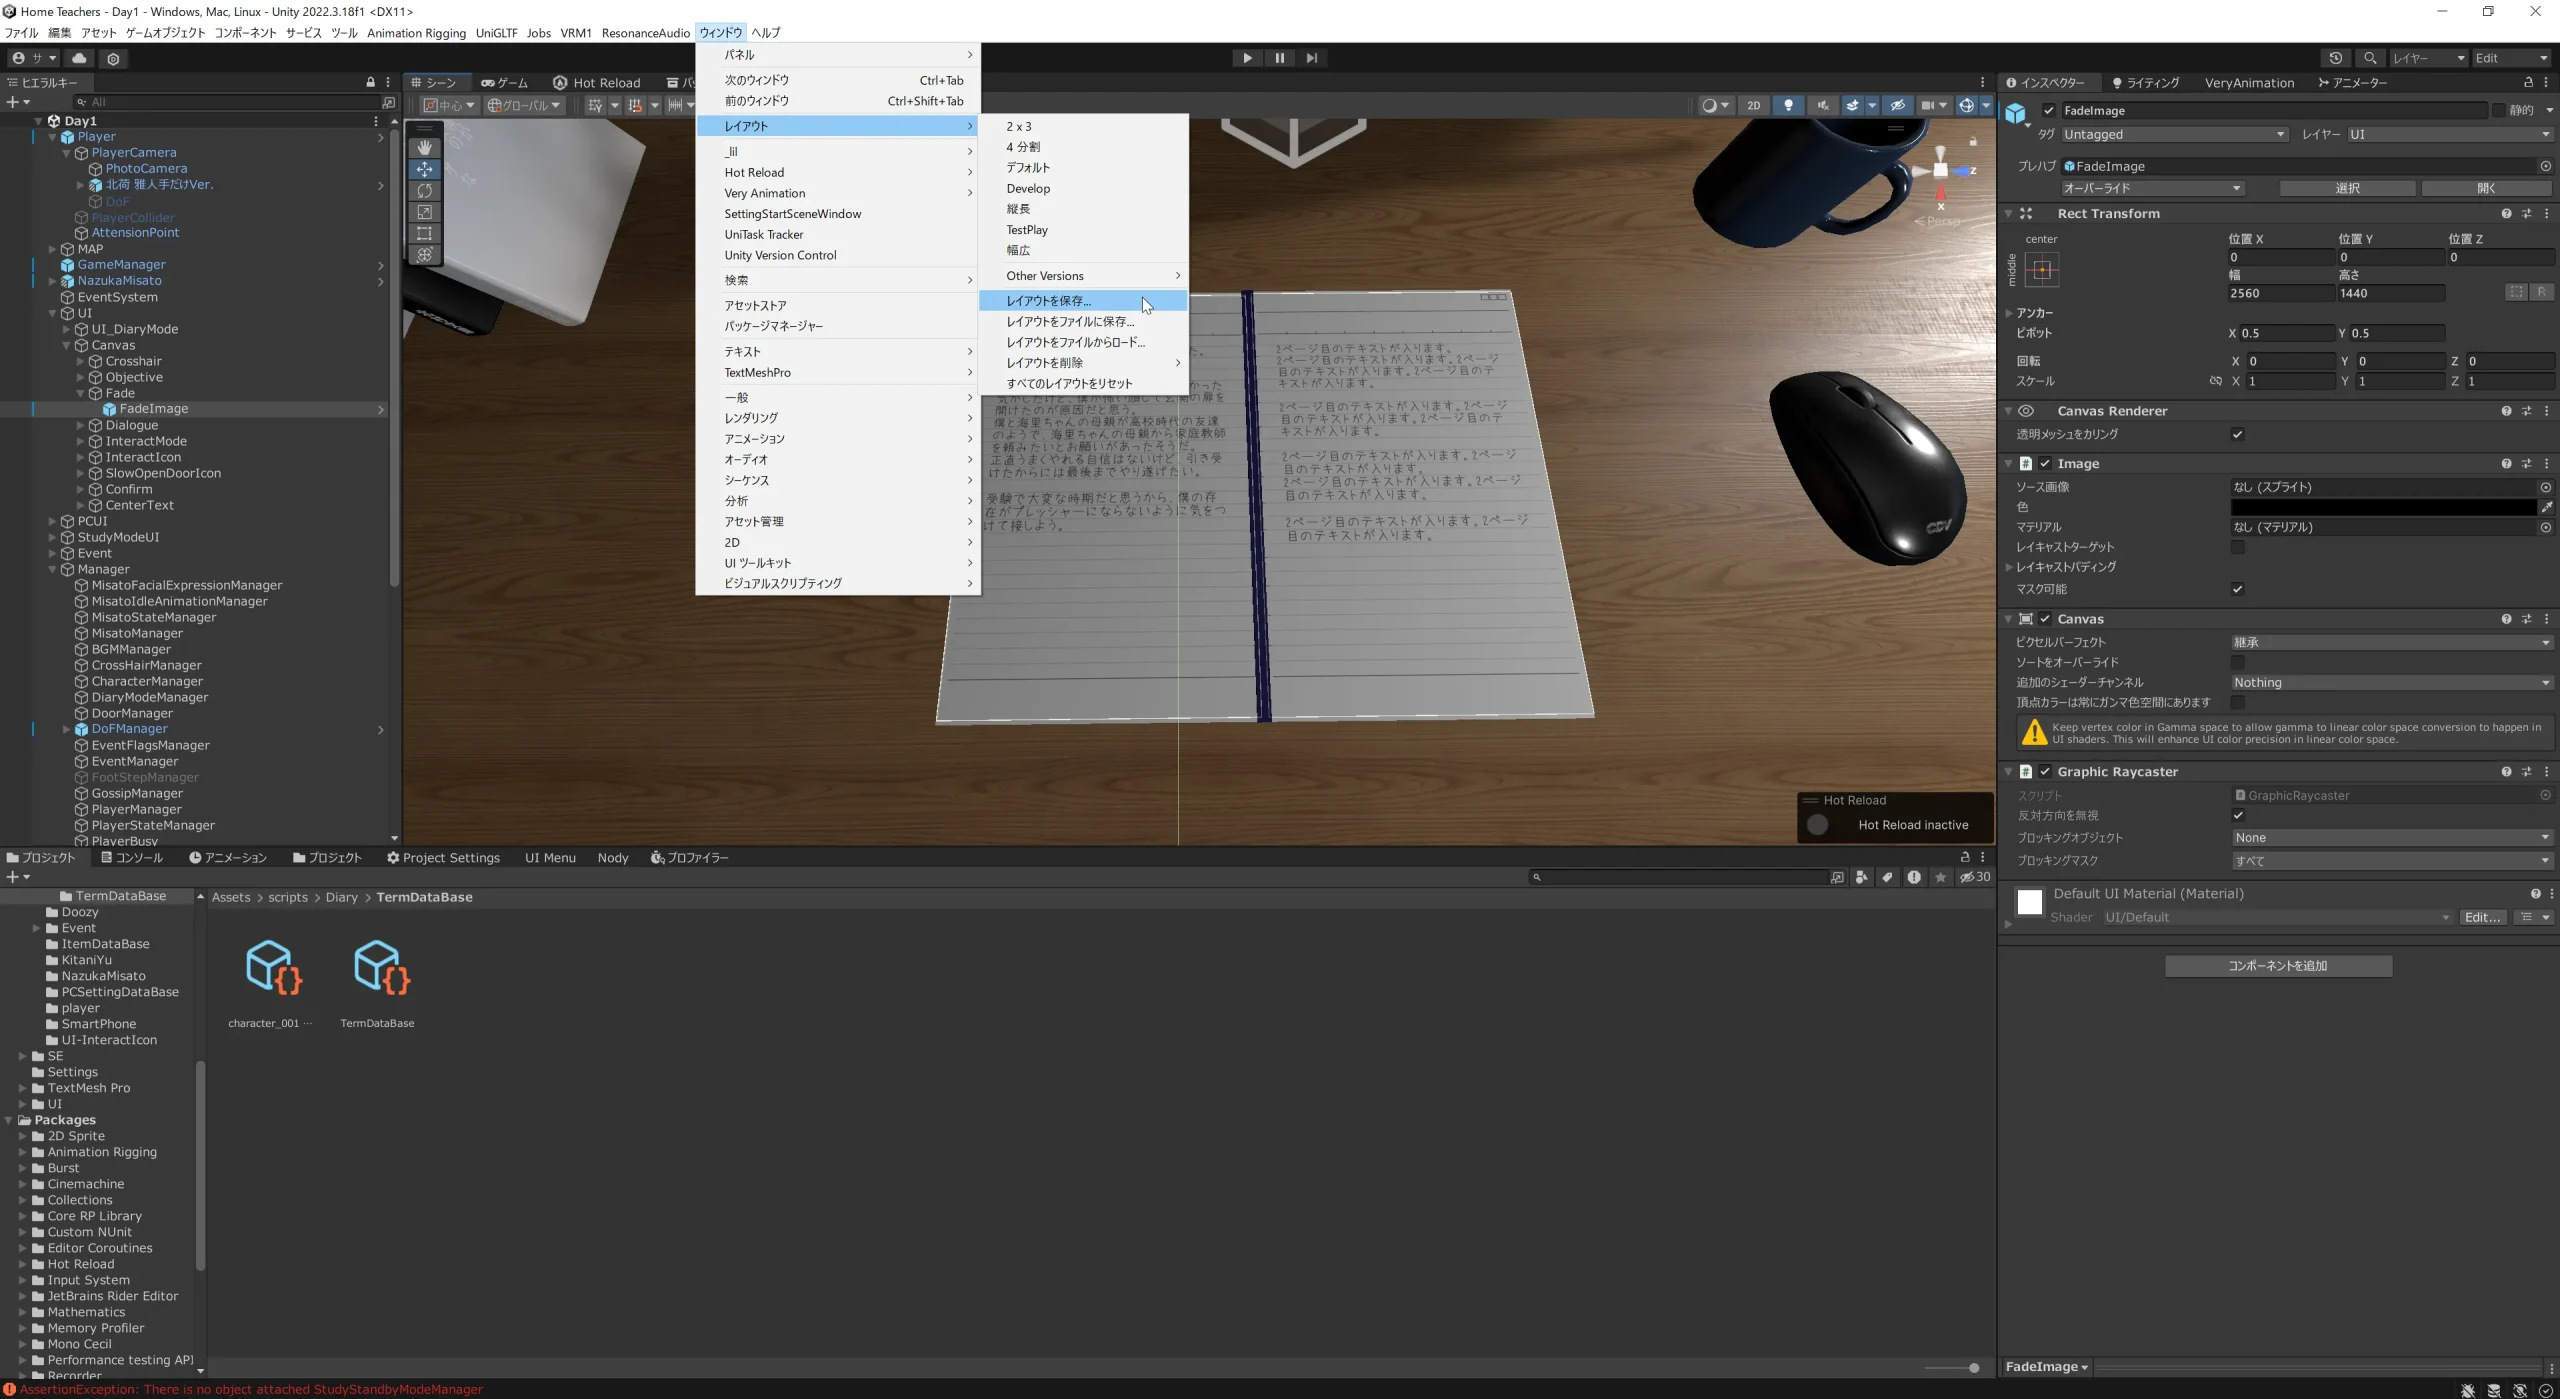Click the Unity Cloud icon in the toolbar
The image size is (2560, 1399).
pyautogui.click(x=80, y=58)
